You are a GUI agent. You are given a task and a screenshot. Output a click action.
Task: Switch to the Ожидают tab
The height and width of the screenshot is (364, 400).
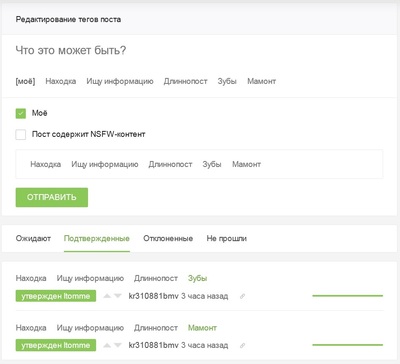[33, 238]
